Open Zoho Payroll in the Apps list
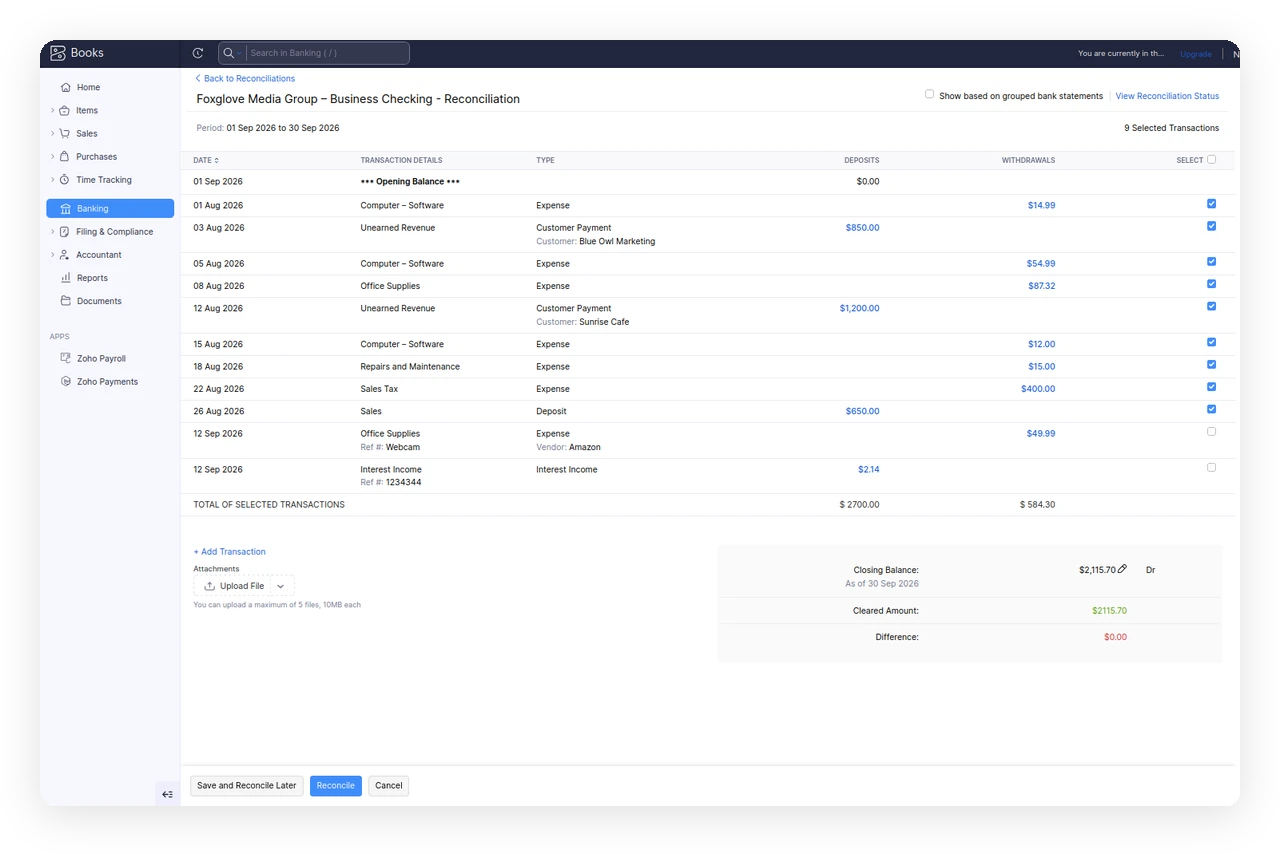This screenshot has width=1280, height=854. (110, 358)
